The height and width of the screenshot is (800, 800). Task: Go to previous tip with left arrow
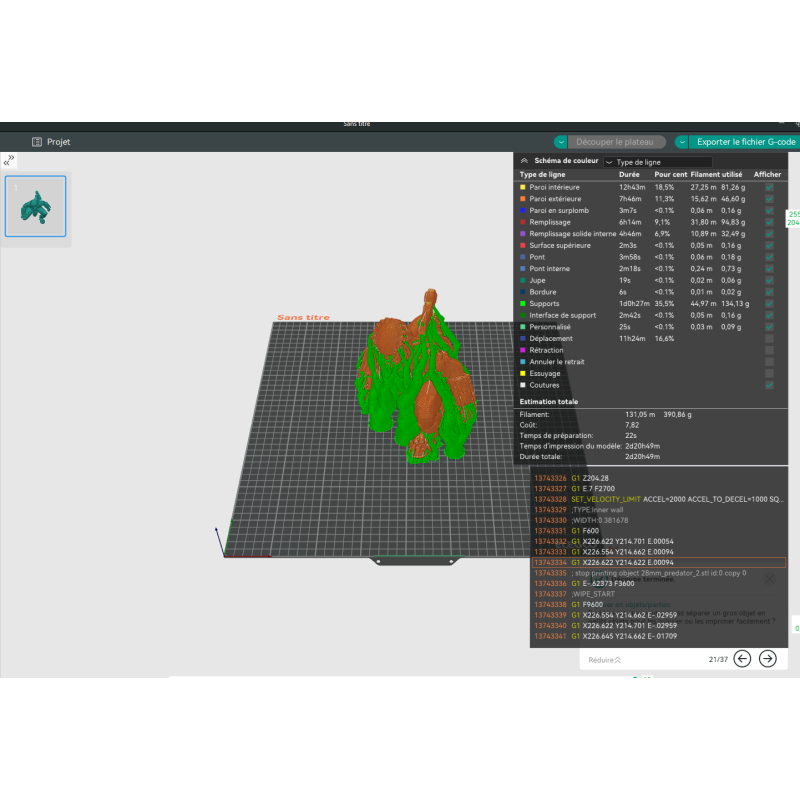click(742, 658)
